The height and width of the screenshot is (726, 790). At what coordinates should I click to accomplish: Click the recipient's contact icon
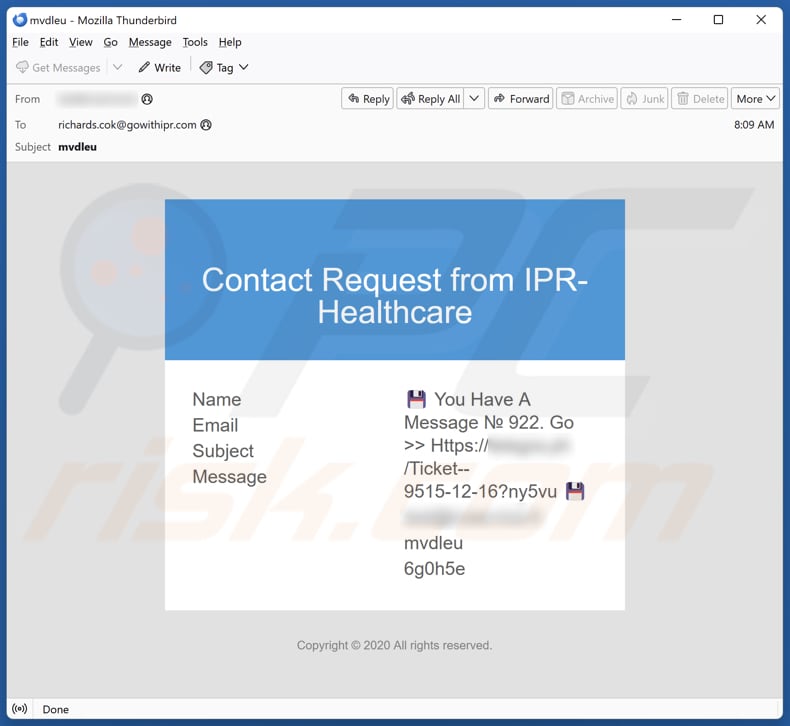[x=206, y=125]
